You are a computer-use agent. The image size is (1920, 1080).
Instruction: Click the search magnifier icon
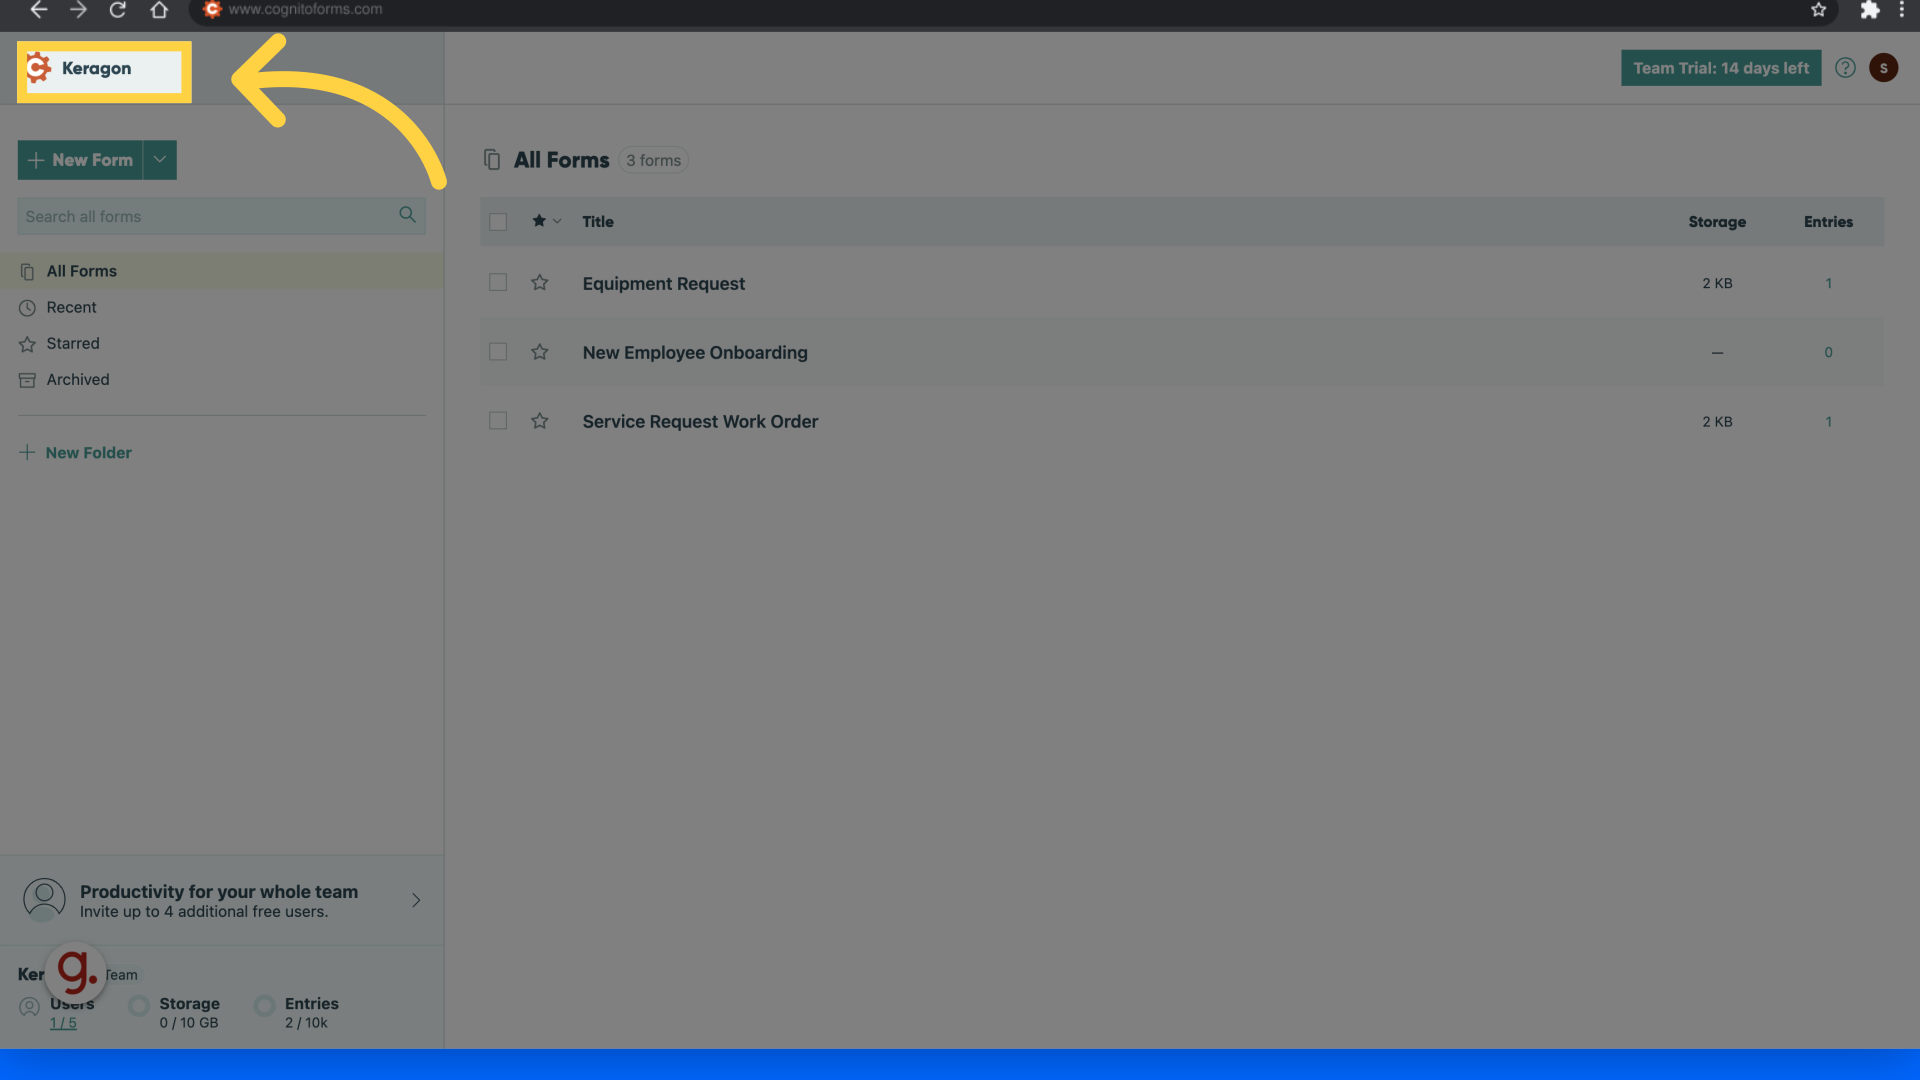tap(407, 215)
